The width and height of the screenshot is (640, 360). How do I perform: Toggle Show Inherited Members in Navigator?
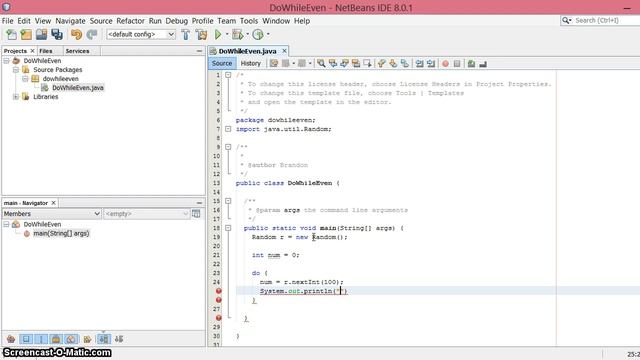11,339
